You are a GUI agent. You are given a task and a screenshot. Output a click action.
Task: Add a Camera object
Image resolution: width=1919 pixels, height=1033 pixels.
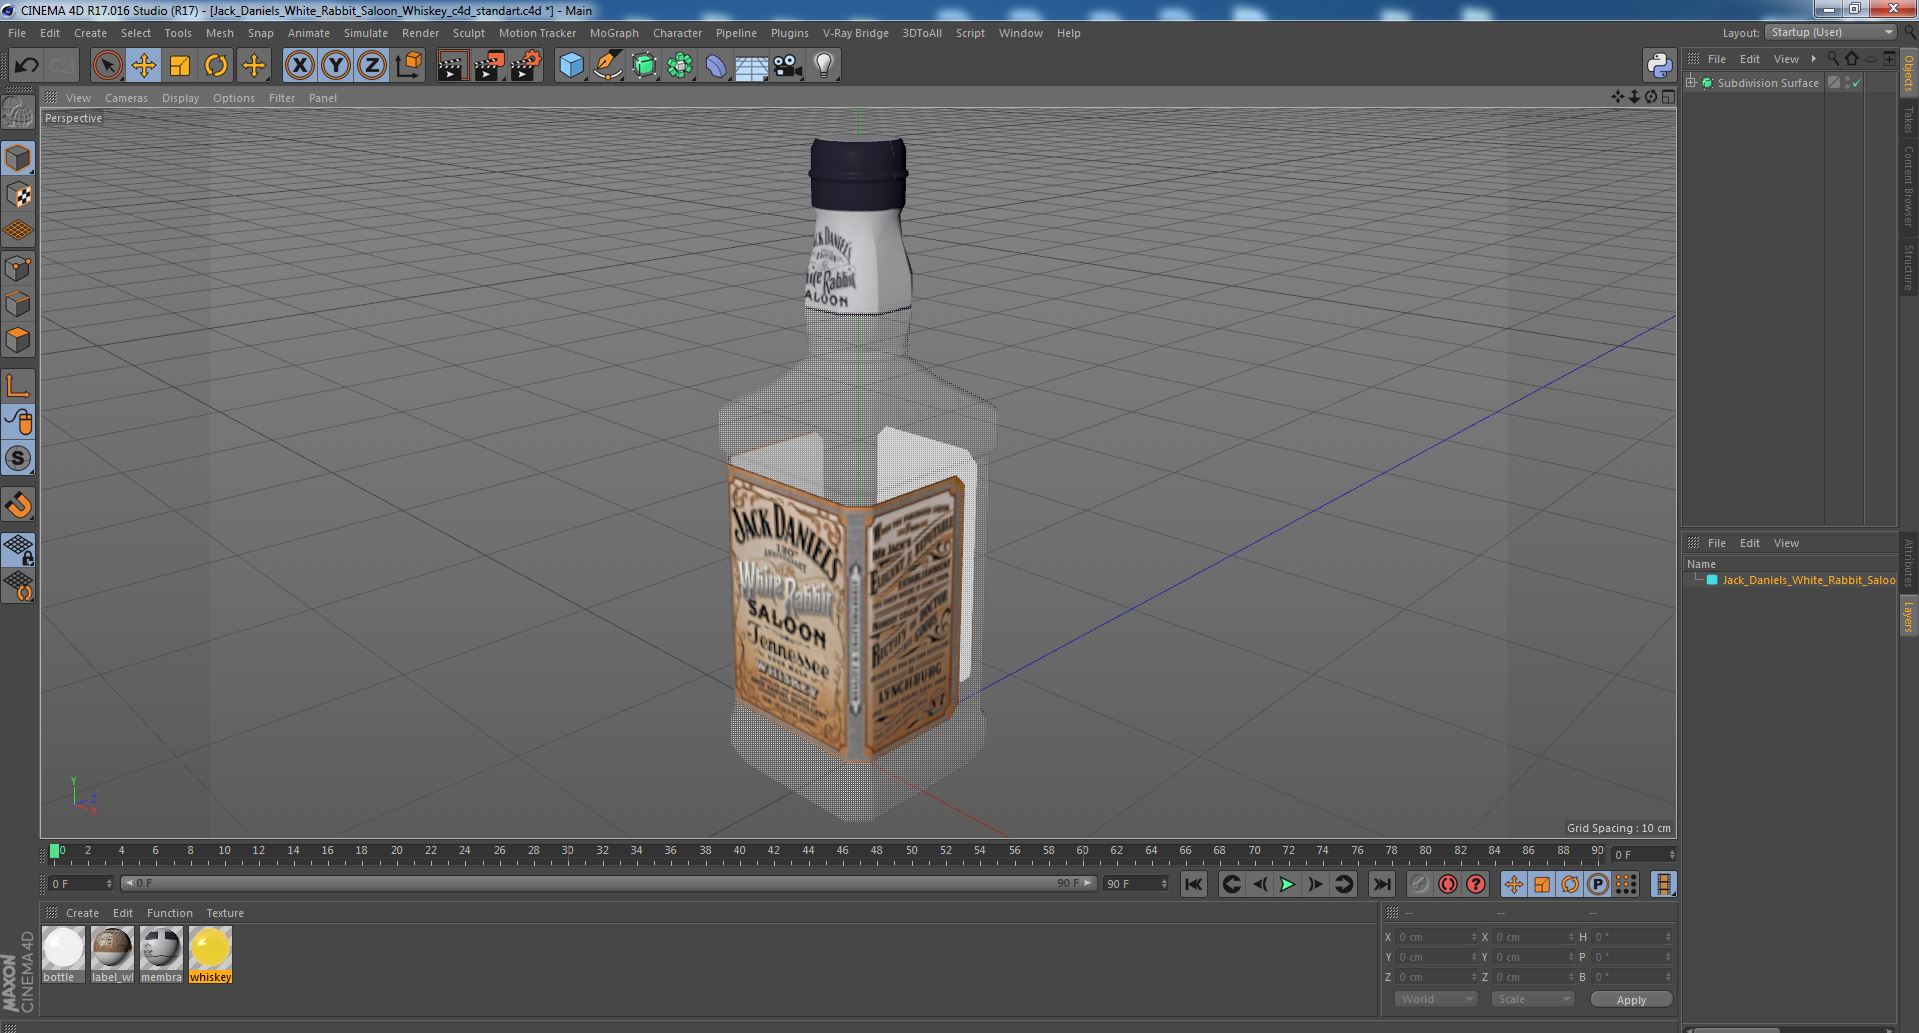pos(788,66)
